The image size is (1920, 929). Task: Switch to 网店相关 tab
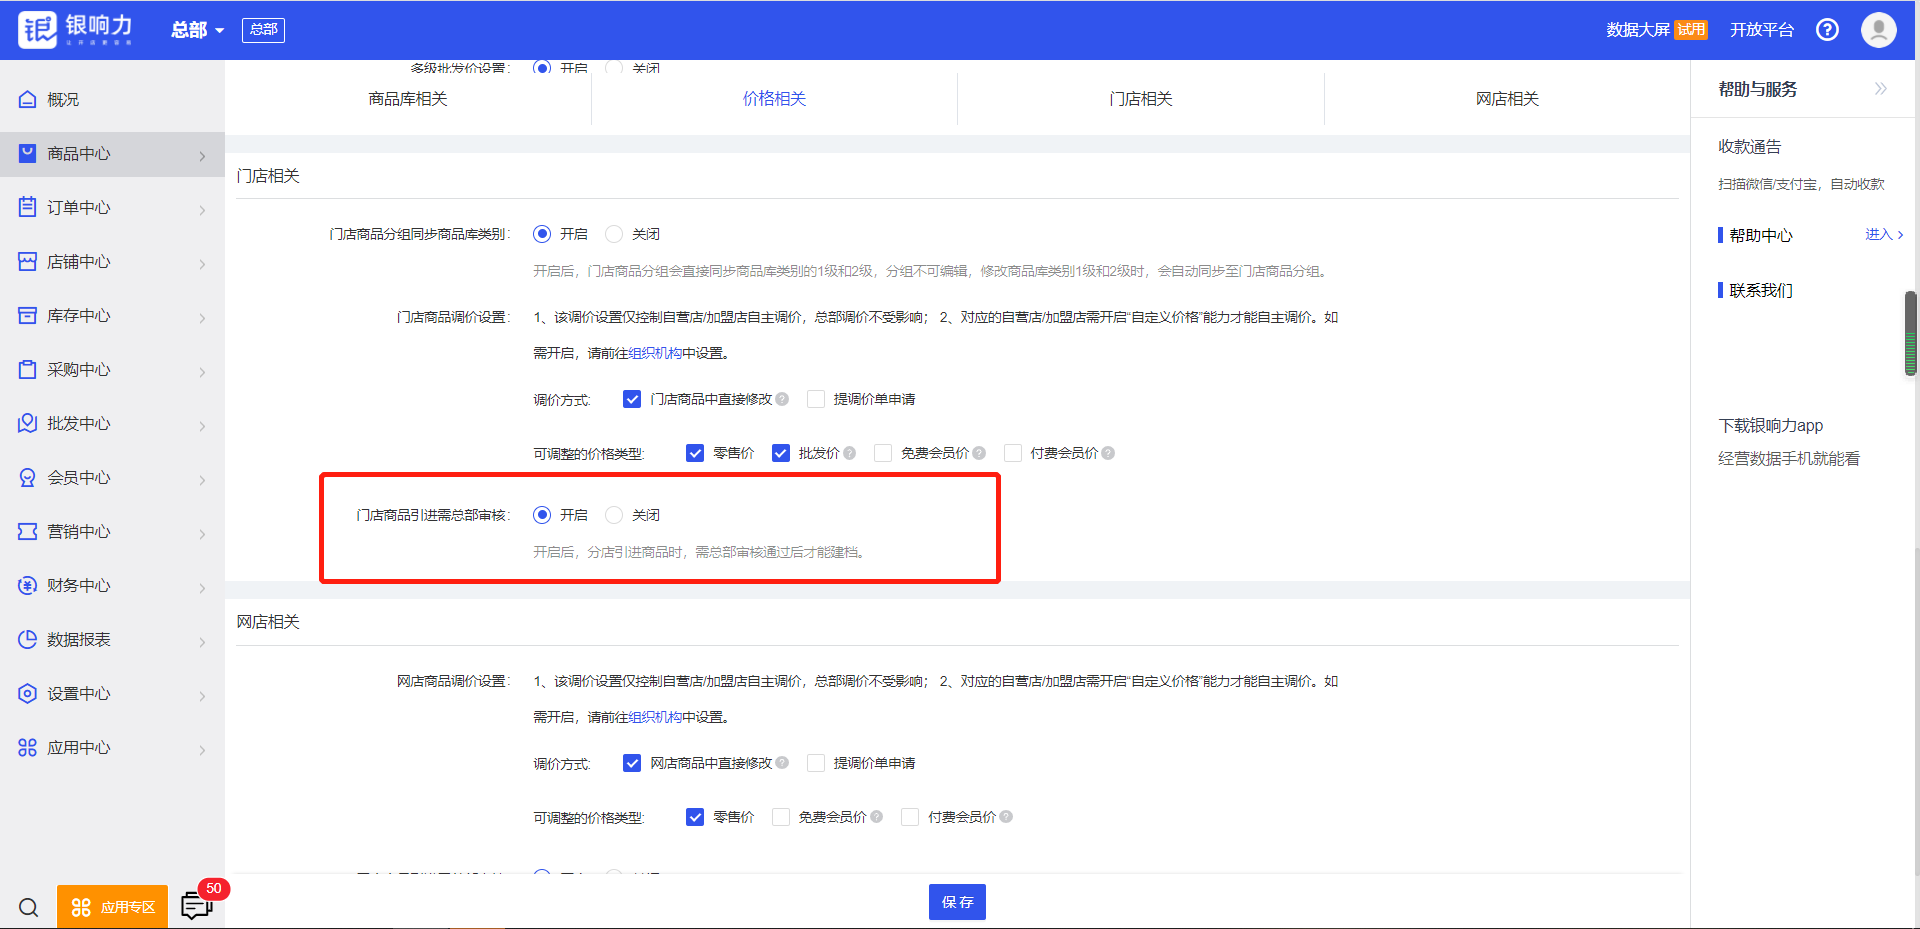coord(1507,99)
